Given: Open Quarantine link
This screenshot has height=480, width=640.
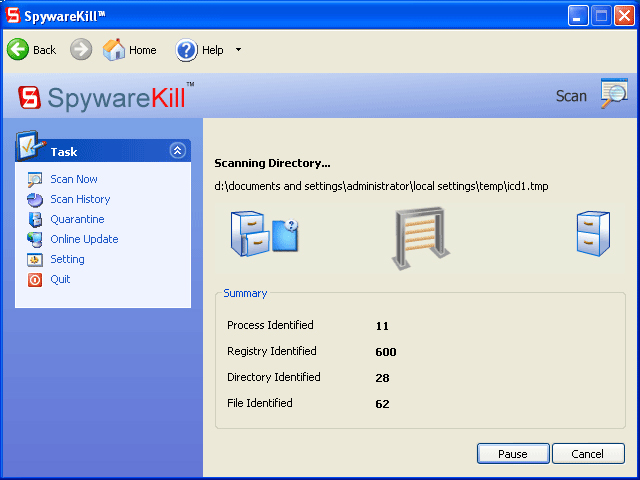Looking at the screenshot, I should point(78,219).
